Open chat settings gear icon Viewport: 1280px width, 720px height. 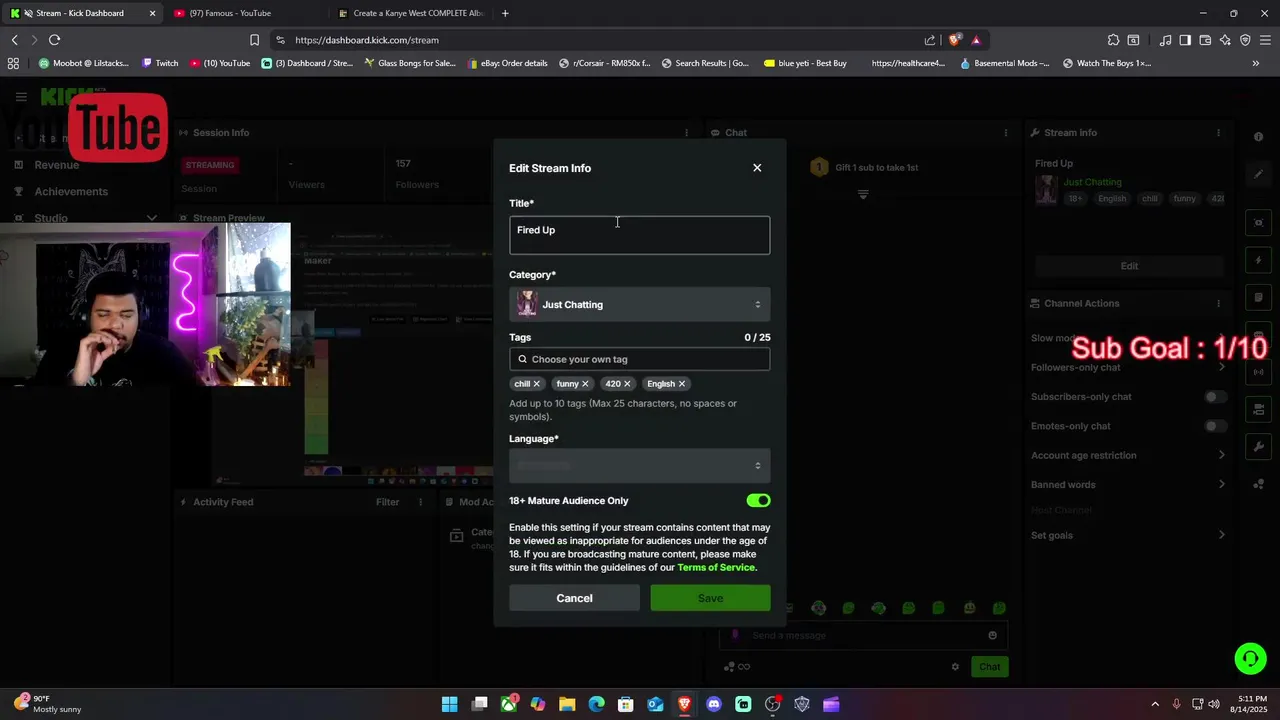955,667
